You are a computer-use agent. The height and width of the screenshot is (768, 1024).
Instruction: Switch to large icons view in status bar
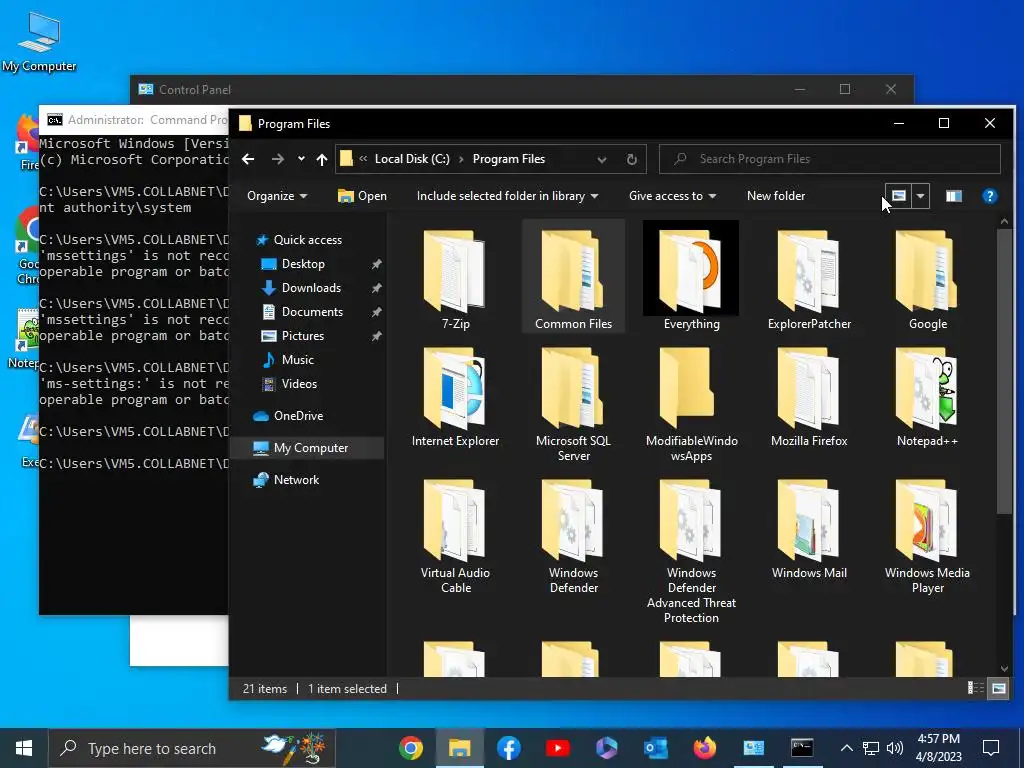tap(999, 688)
